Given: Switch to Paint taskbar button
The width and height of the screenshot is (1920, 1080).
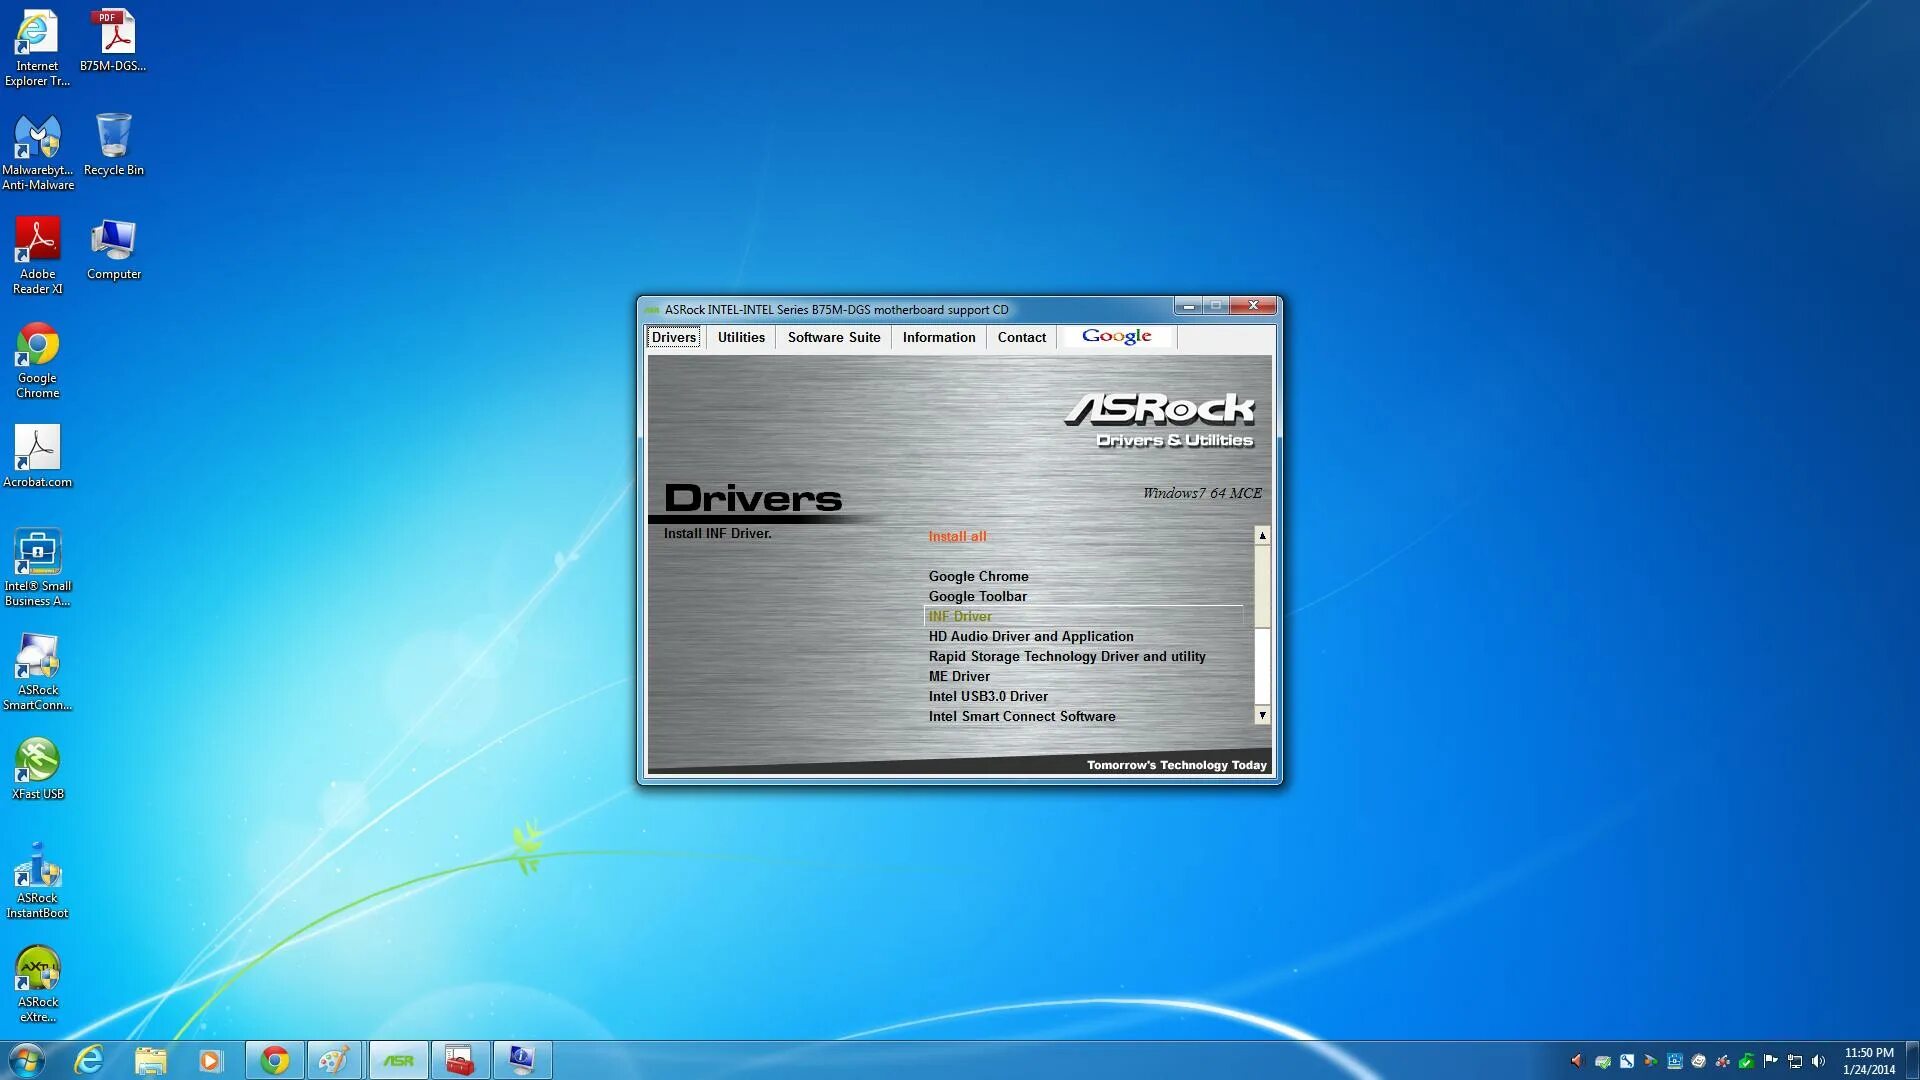Looking at the screenshot, I should 334,1060.
